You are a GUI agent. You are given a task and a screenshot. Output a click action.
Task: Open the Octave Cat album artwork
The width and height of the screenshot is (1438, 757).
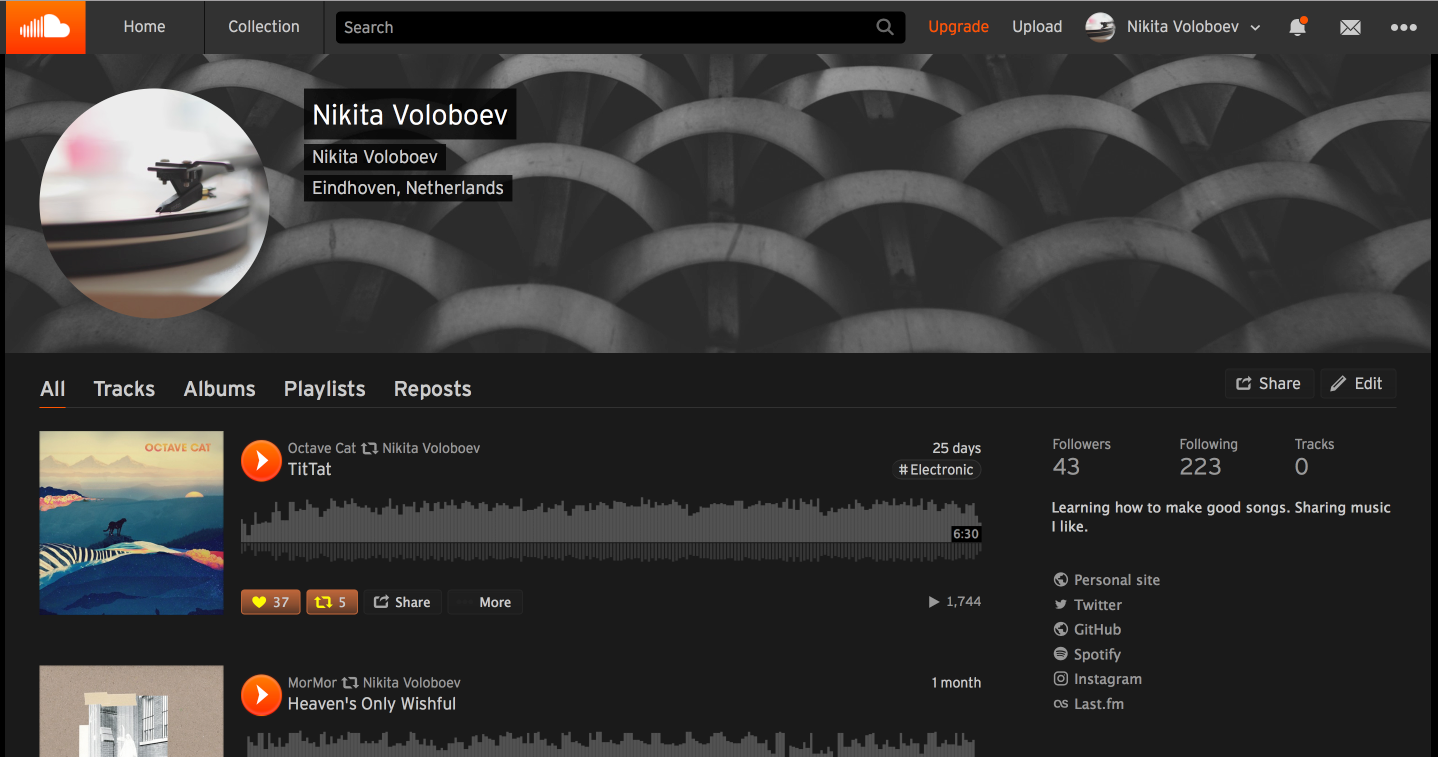[x=132, y=523]
